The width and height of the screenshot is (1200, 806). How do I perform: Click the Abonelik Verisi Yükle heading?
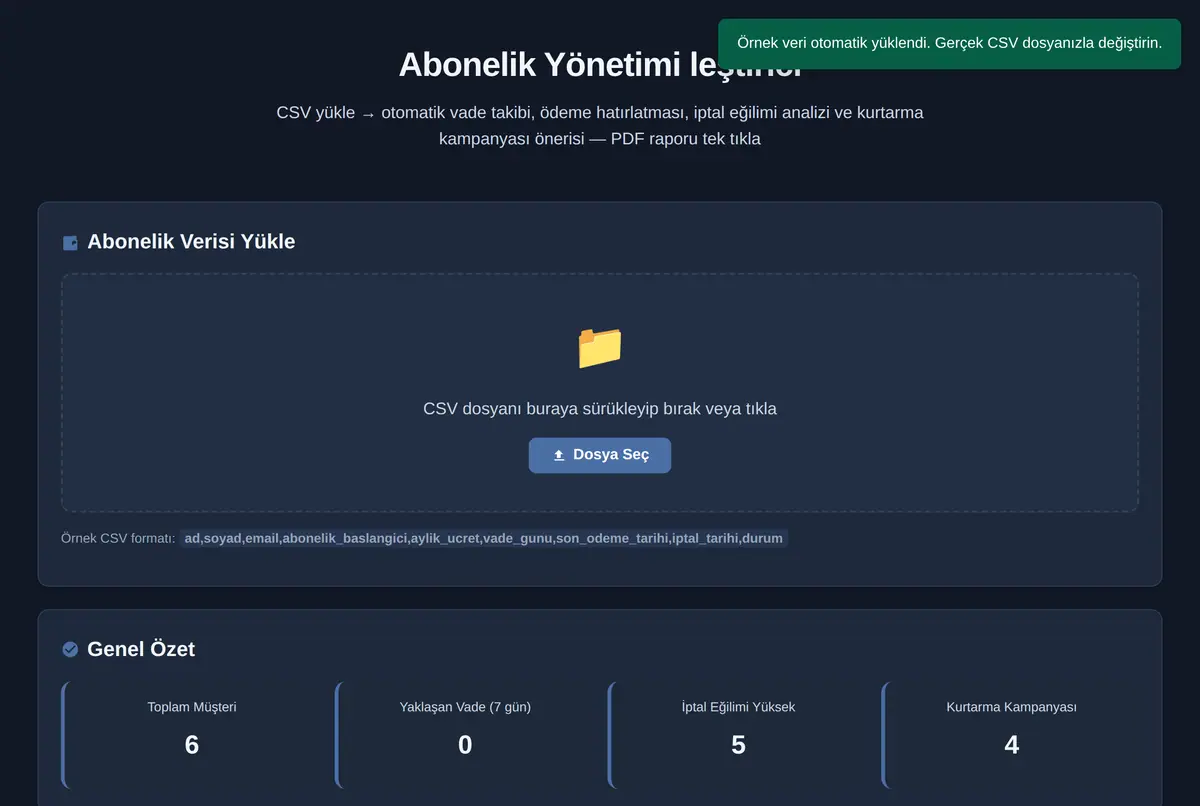pos(191,242)
